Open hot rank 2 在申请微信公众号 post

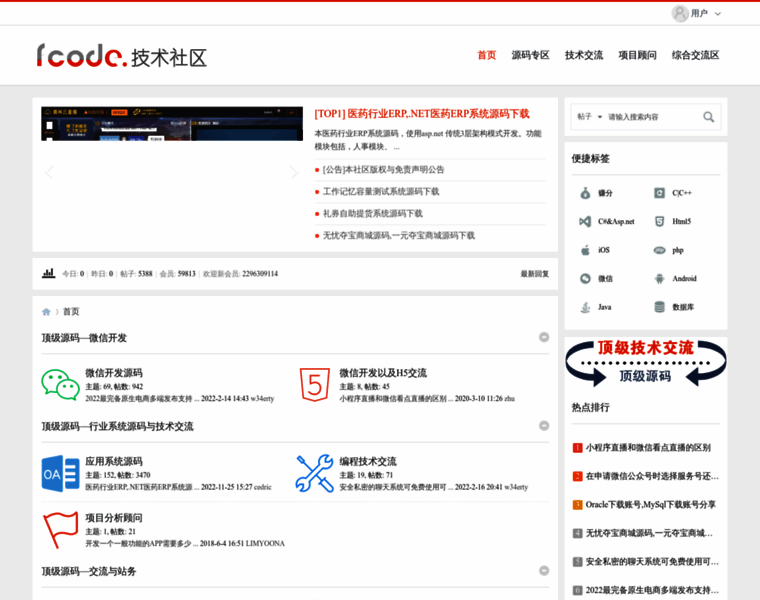click(652, 476)
